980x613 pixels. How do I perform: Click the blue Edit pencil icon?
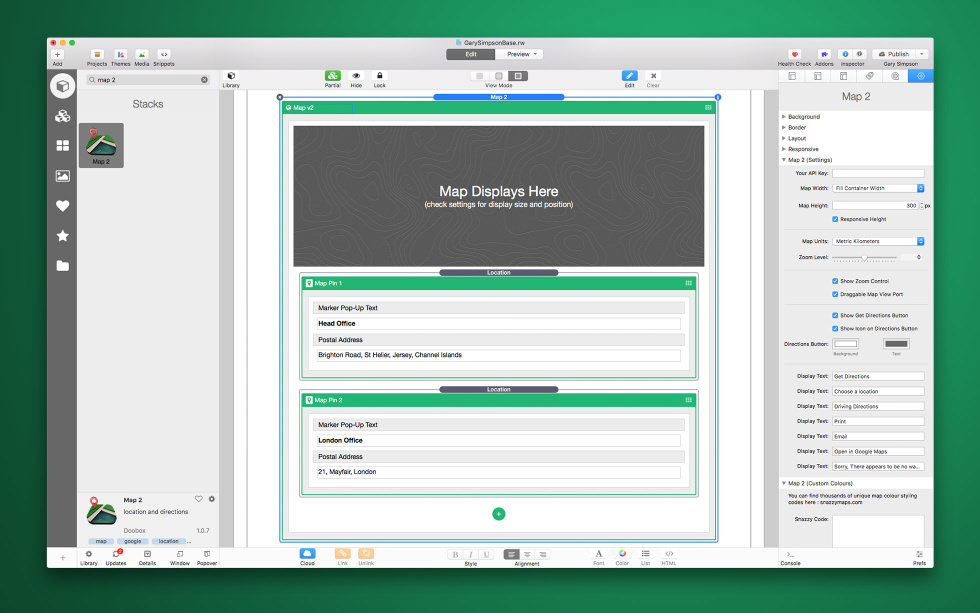(x=629, y=76)
